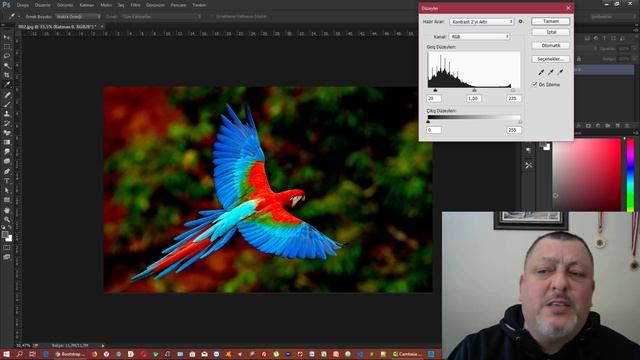The height and width of the screenshot is (360, 640).
Task: Click the foreground color swatch in toolbar
Action: click(x=4, y=235)
